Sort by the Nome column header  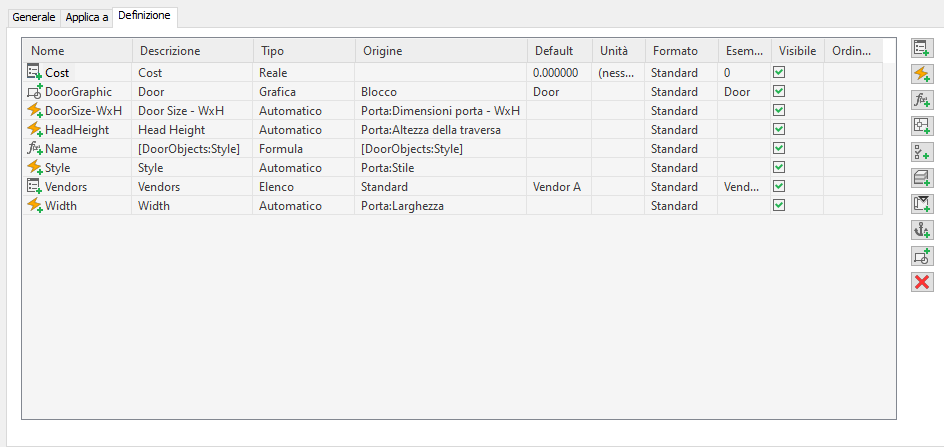pos(78,51)
